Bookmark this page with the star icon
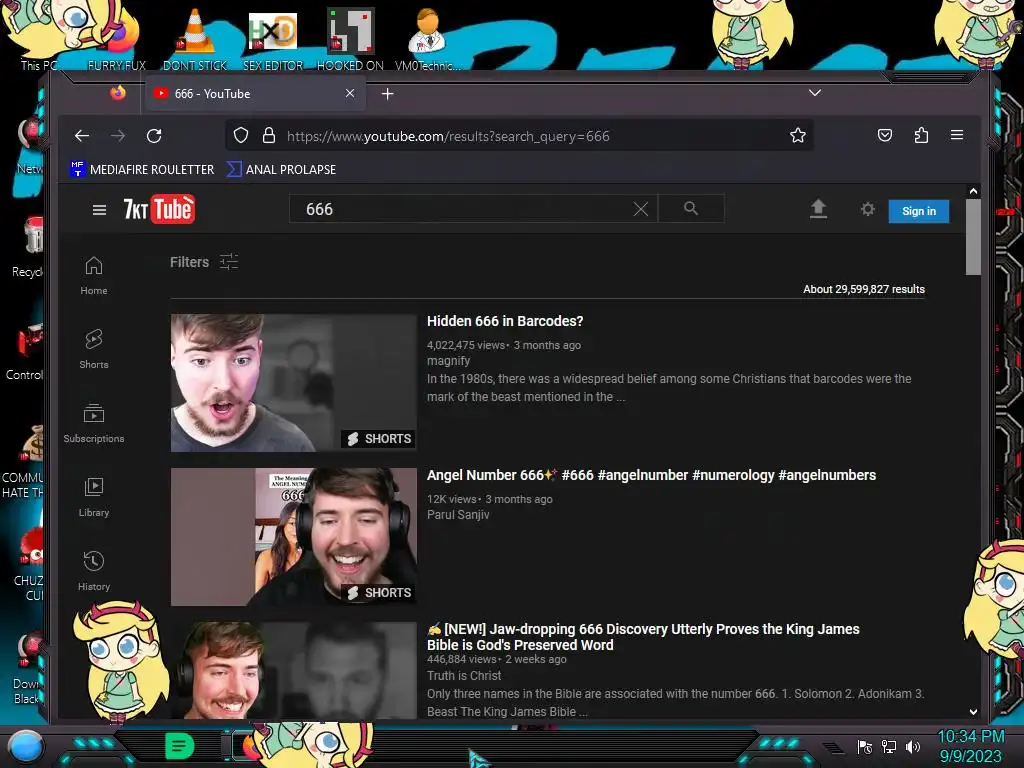Image resolution: width=1024 pixels, height=768 pixels. click(797, 135)
